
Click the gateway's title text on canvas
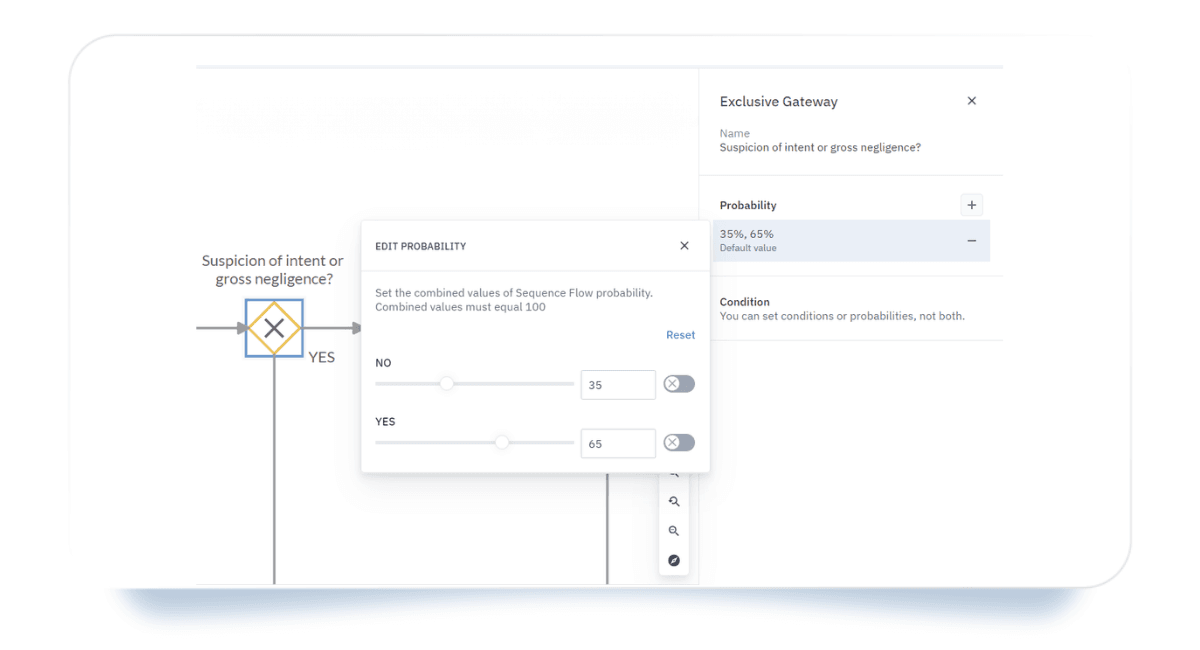point(273,270)
